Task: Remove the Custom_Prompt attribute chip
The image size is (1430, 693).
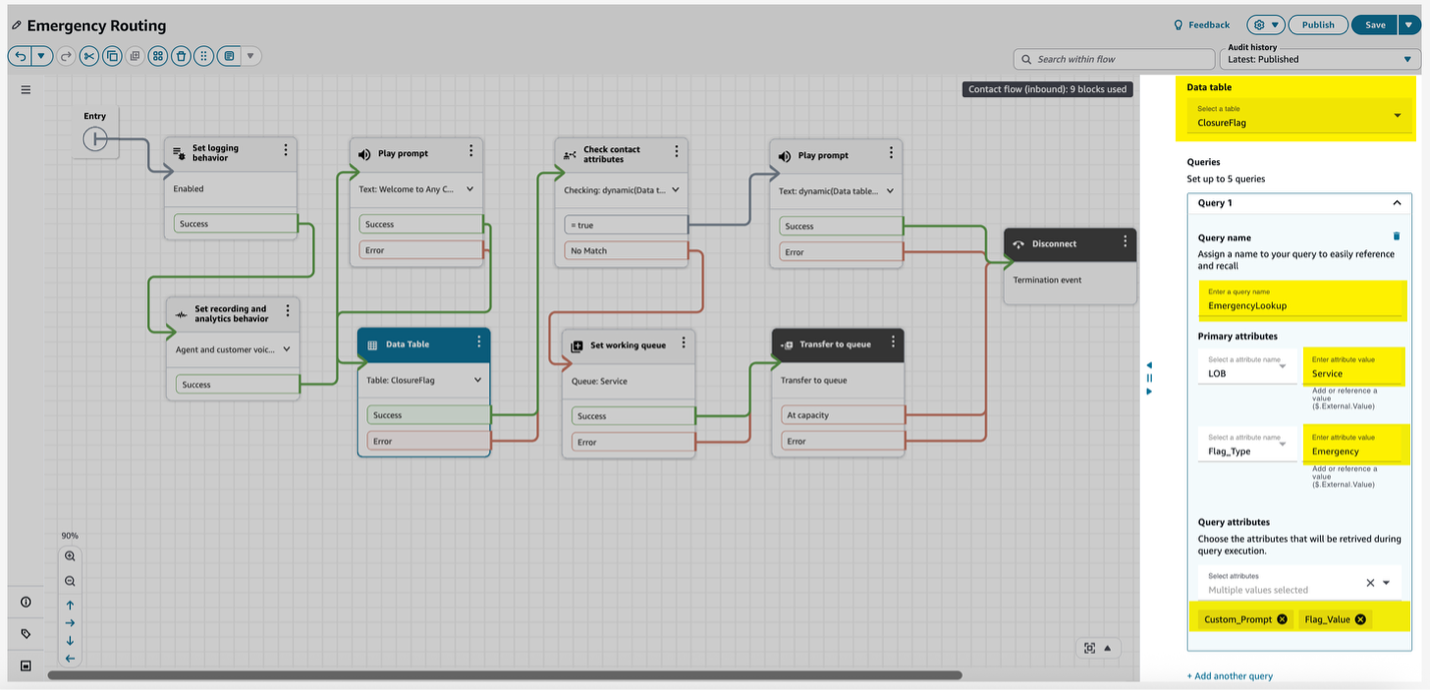Action: pyautogui.click(x=1282, y=620)
